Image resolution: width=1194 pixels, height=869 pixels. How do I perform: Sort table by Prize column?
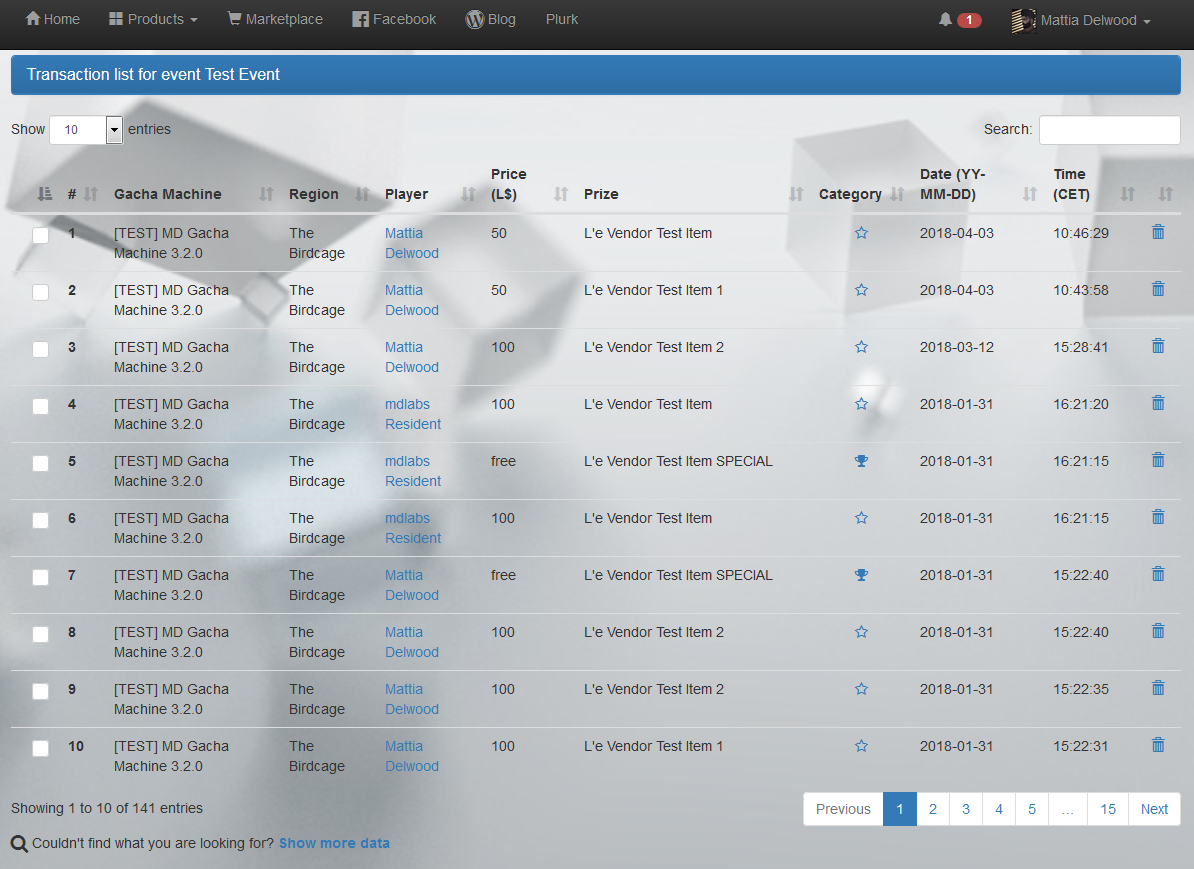pos(796,194)
